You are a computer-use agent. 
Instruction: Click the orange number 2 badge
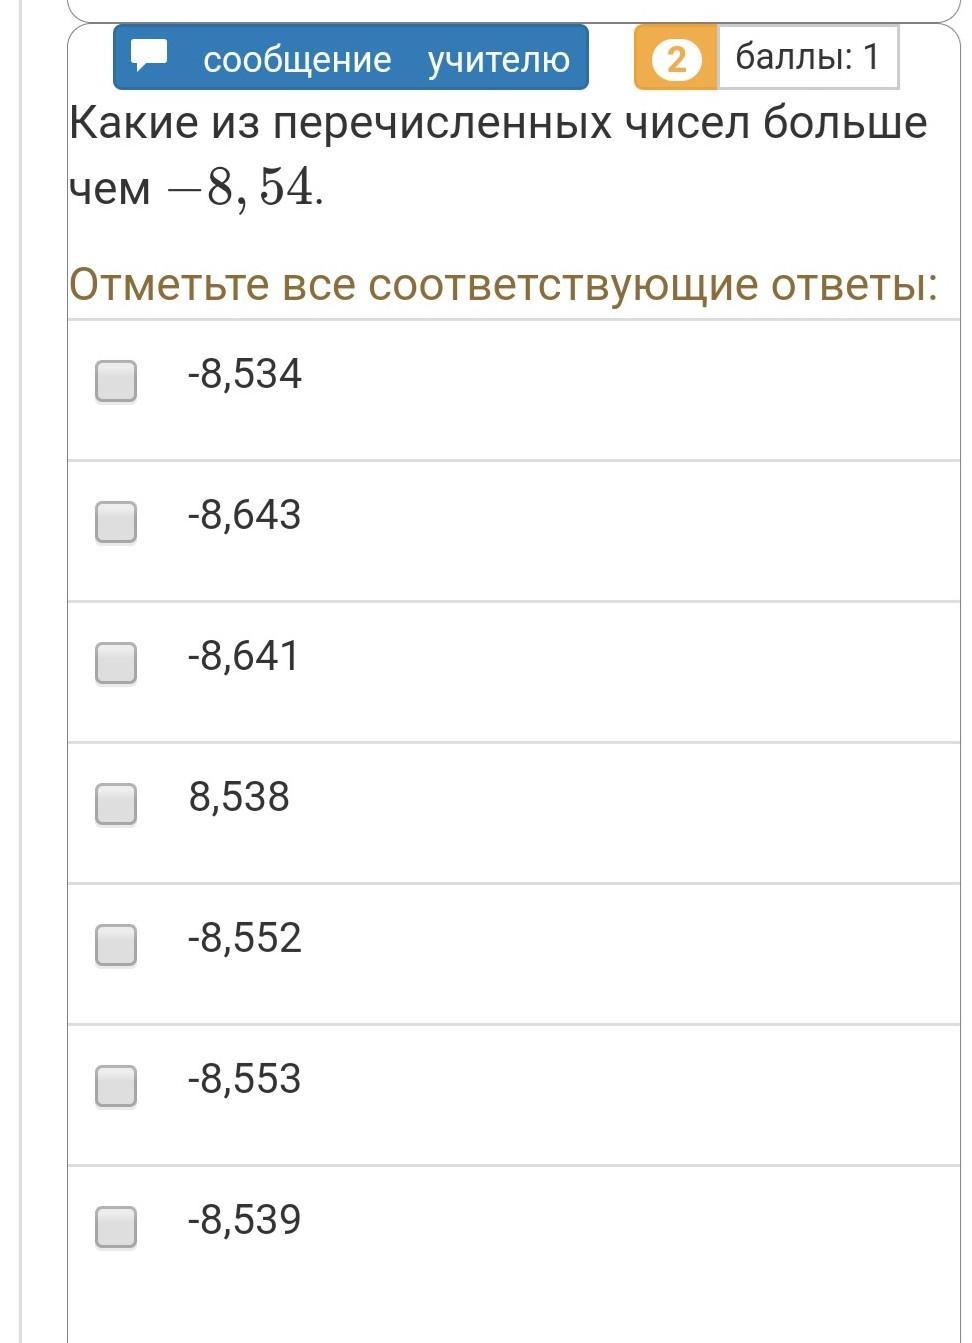(676, 58)
